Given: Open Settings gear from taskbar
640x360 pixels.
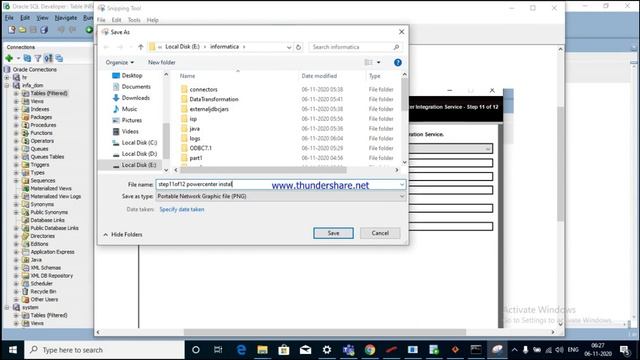Looking at the screenshot, I should click(327, 350).
